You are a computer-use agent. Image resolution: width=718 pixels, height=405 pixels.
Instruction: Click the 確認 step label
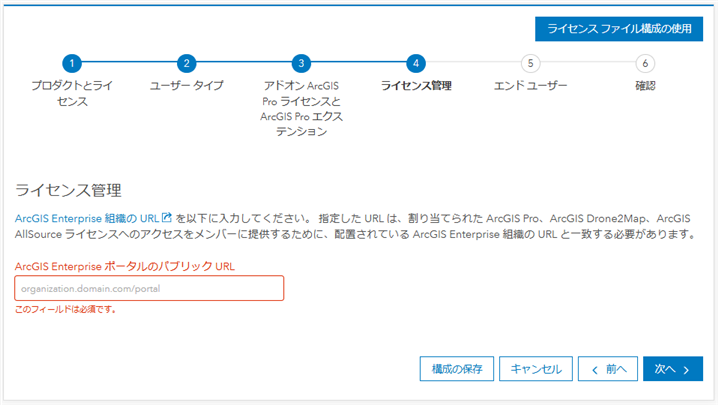point(645,85)
